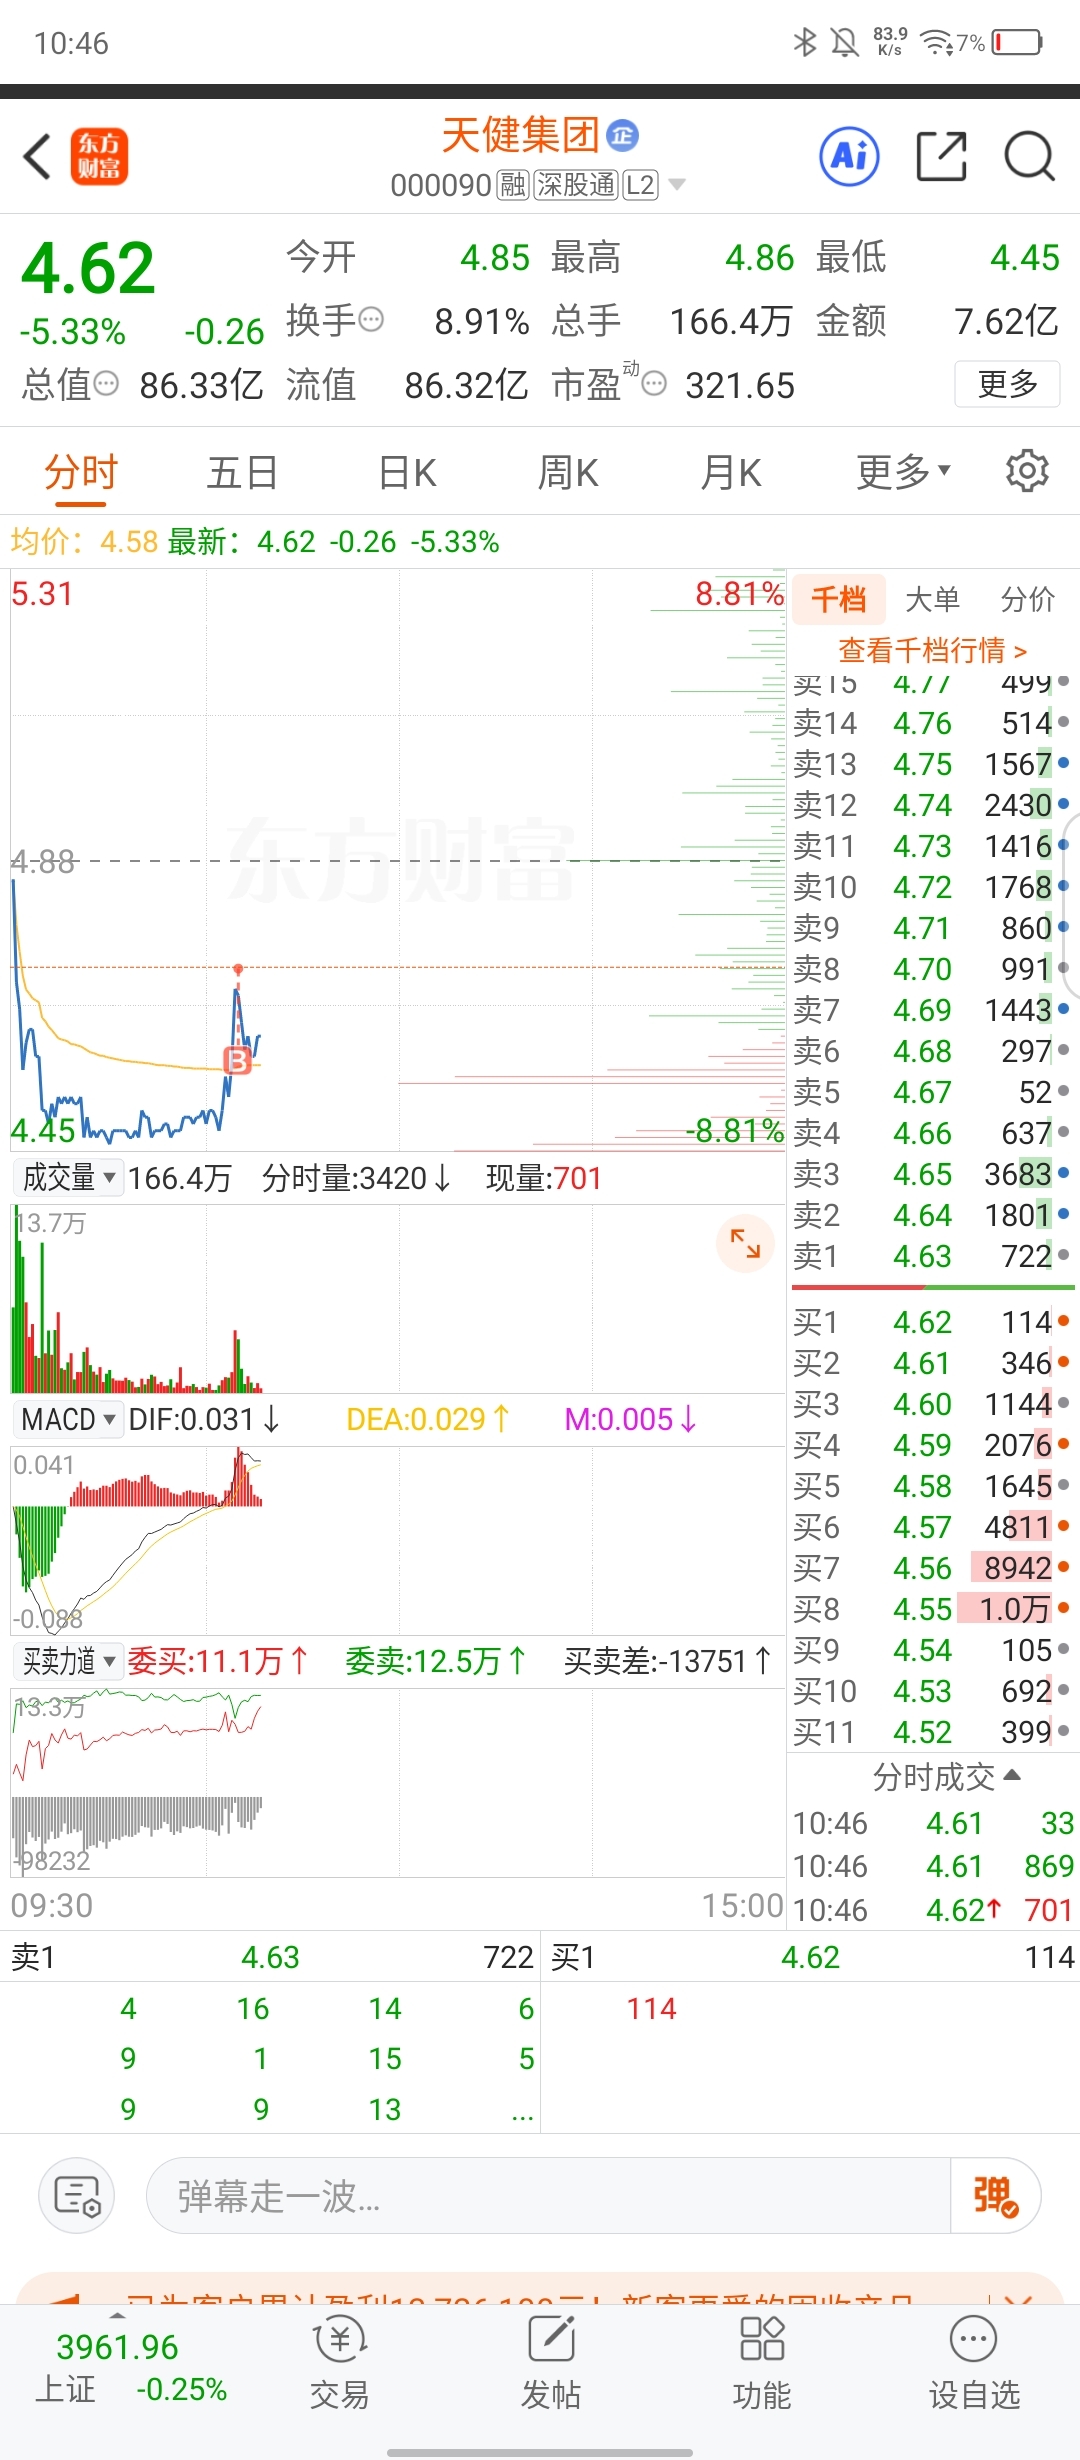Tap the 设自选 watchlist icon
The width and height of the screenshot is (1080, 2460).
974,2361
